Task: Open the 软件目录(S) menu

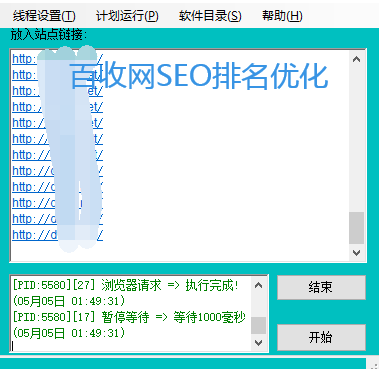Action: click(210, 16)
